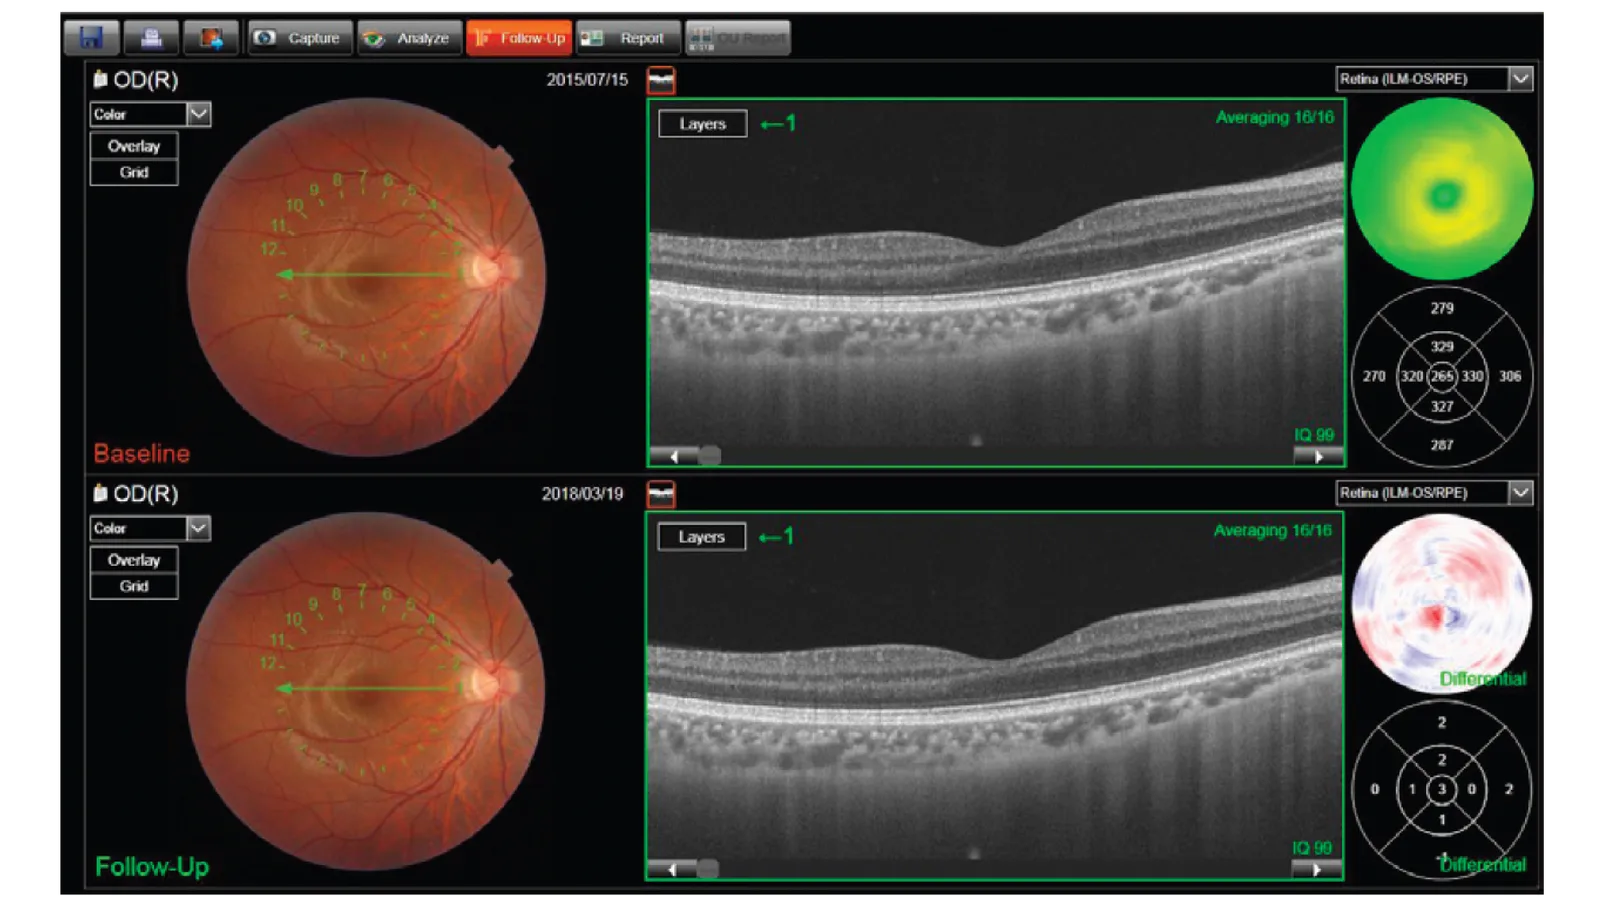The image size is (1600, 900).
Task: Click Follow-Up OCT scan slider handle
Action: 708,870
